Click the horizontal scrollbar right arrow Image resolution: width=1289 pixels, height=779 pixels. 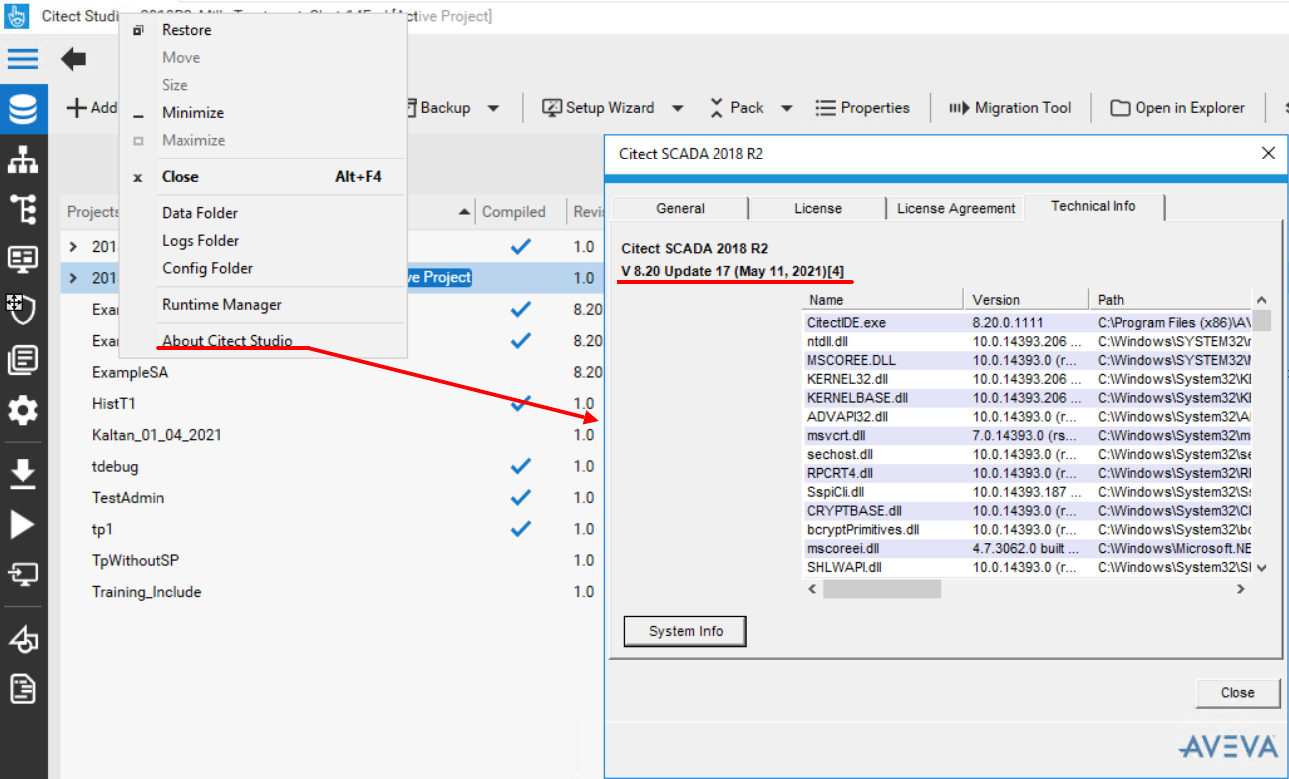pos(1241,589)
